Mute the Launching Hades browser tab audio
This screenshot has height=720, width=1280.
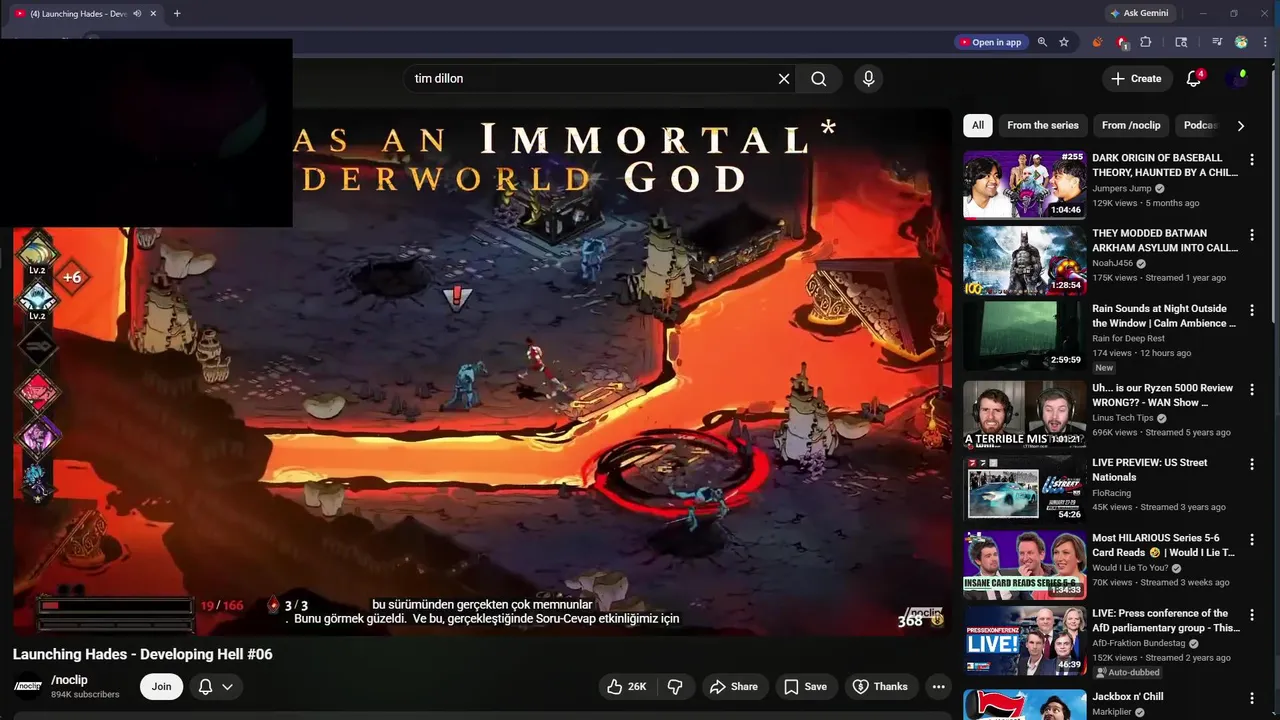point(137,13)
